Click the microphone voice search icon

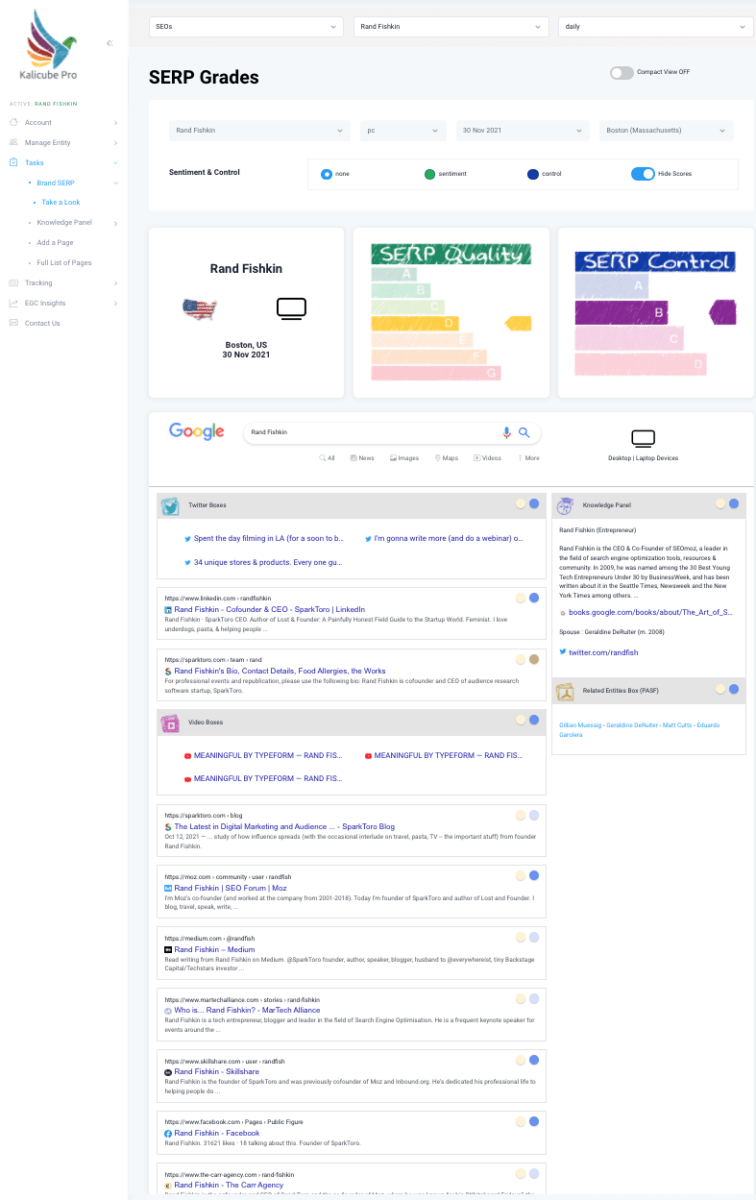(506, 433)
